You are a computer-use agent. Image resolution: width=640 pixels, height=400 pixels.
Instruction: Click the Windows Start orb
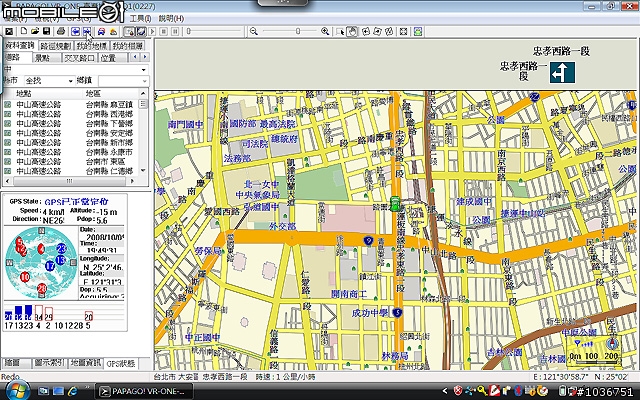[17, 391]
